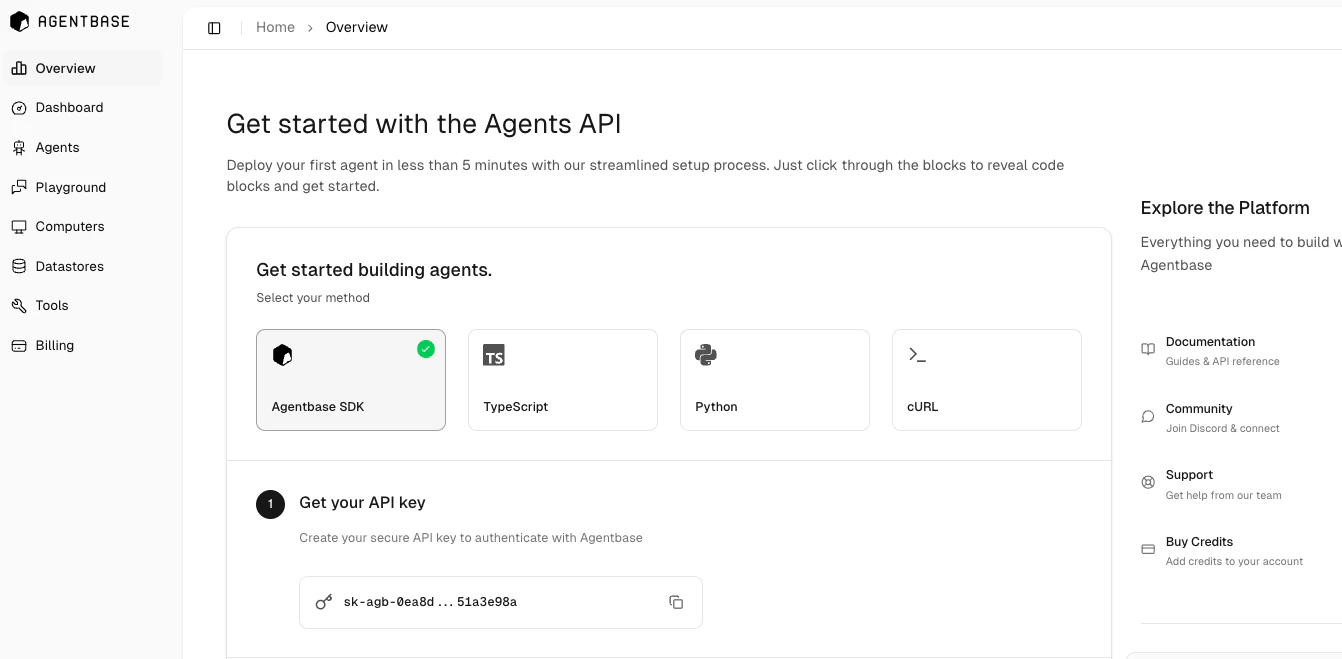The height and width of the screenshot is (659, 1342).
Task: Click the Community chat bubble icon
Action: point(1148,417)
